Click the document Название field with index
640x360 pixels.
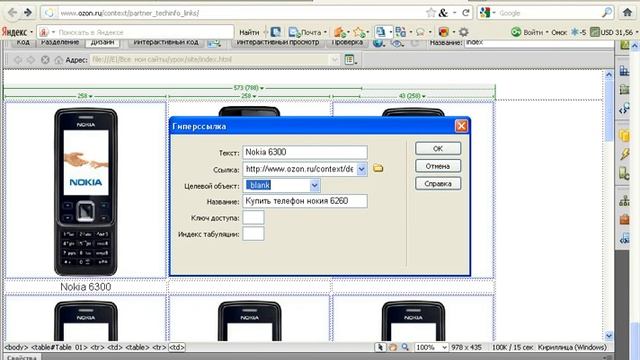538,42
